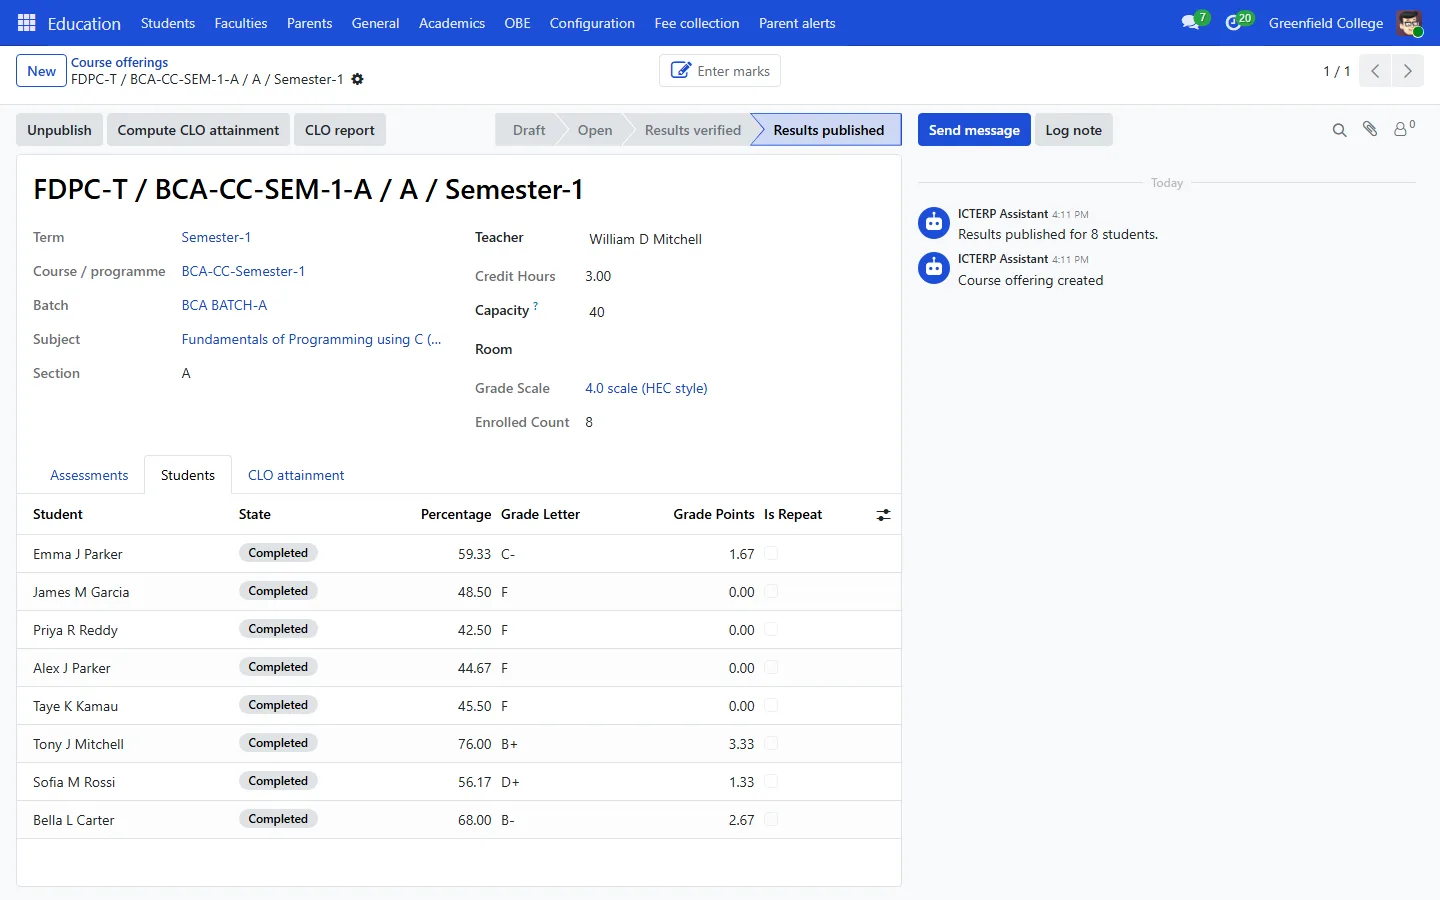Screen dimensions: 1440x900
Task: Open the CLO report button
Action: (340, 130)
